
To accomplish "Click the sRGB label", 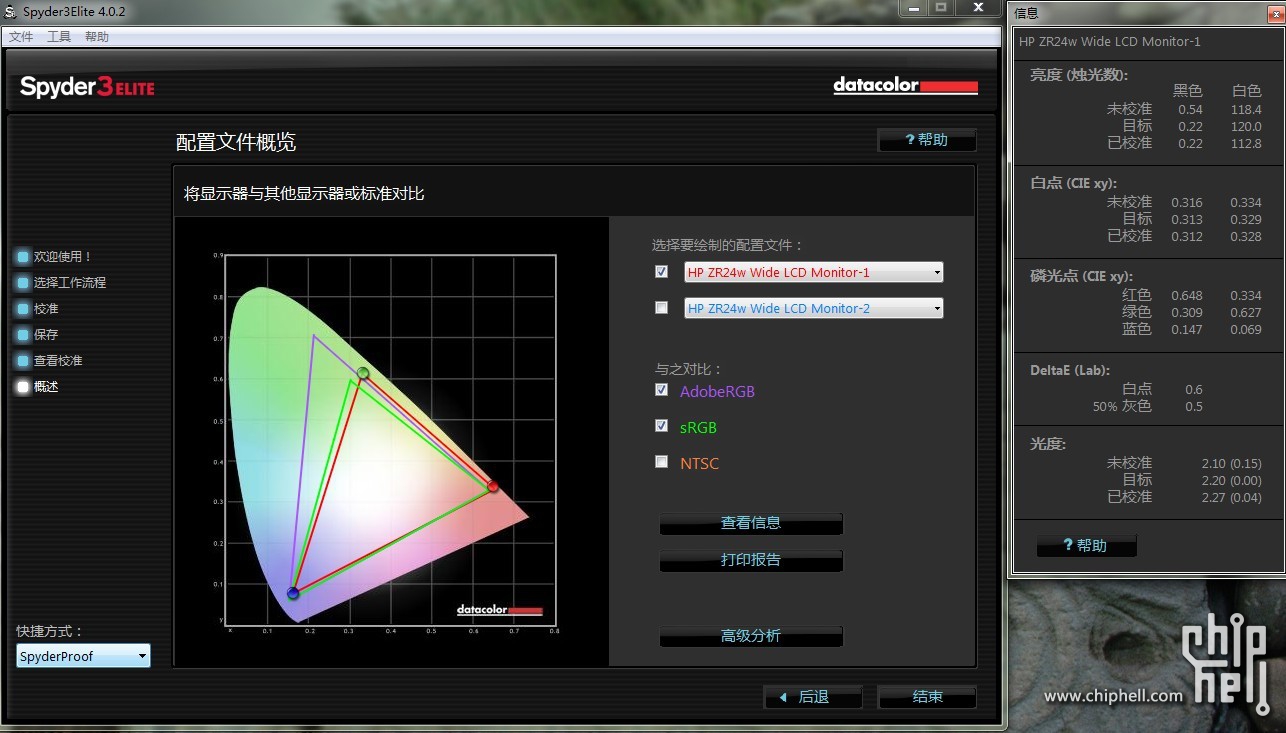I will click(x=698, y=428).
